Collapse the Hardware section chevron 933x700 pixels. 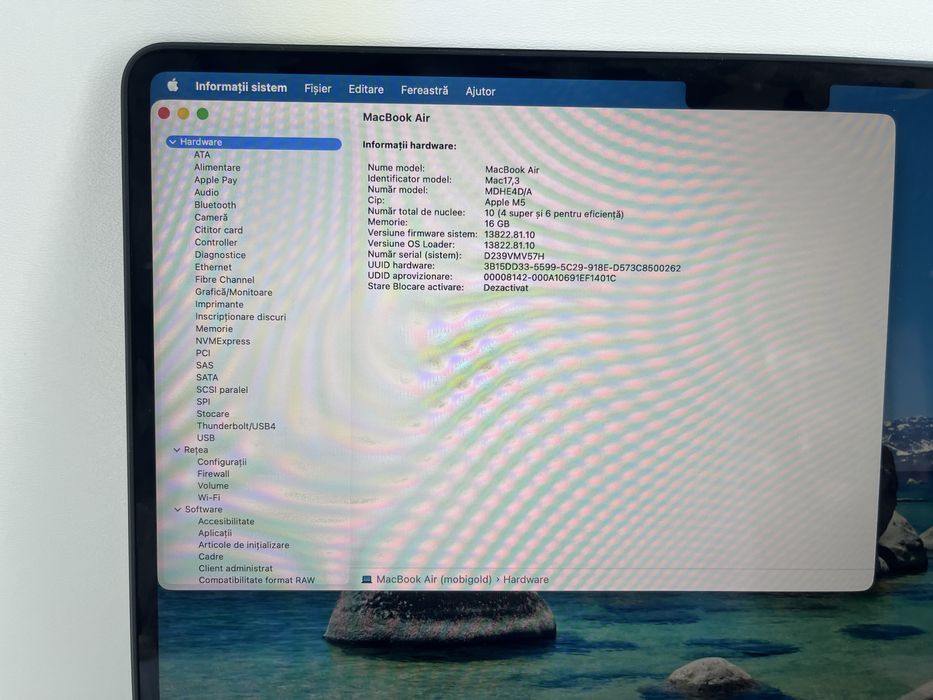[x=173, y=142]
